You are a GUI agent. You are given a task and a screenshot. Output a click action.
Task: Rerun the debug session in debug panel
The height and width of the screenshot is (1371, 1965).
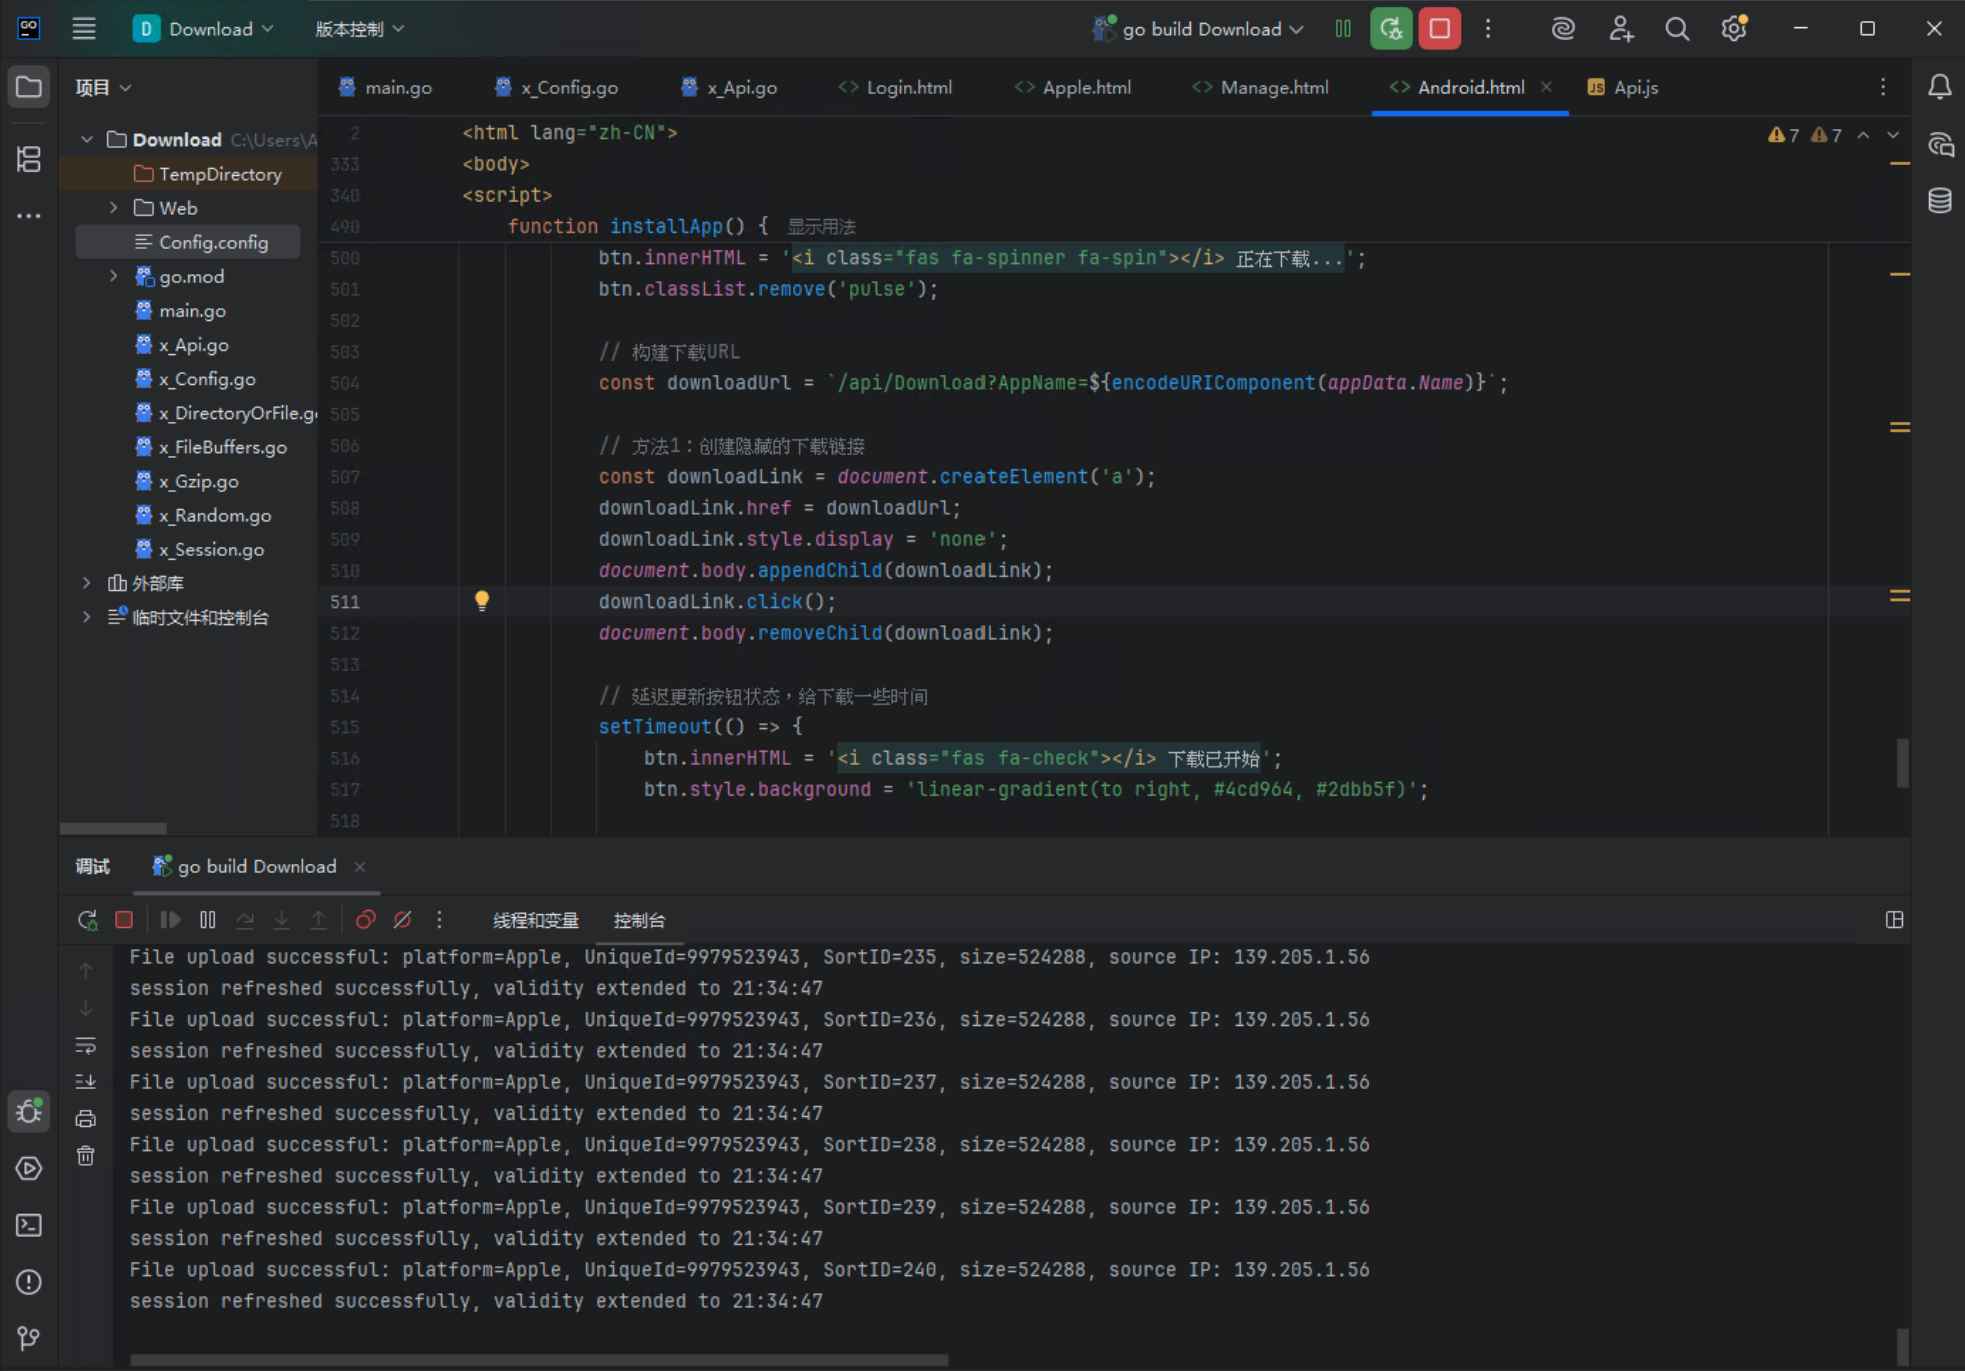[87, 920]
